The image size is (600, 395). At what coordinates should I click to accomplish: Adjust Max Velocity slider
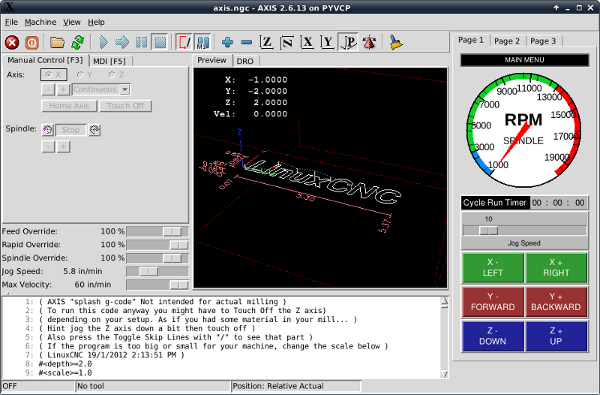[157, 285]
